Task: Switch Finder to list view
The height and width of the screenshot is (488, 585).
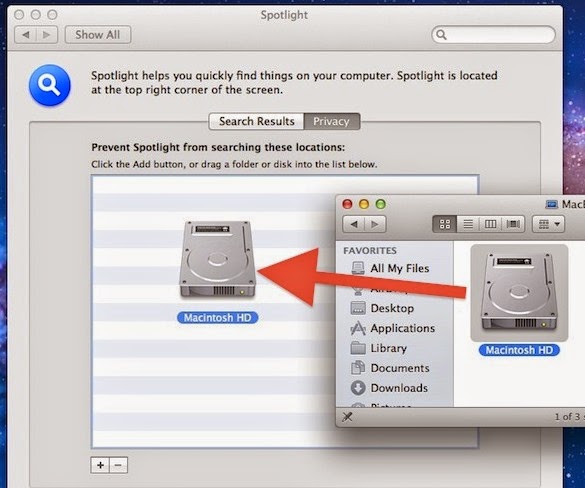Action: click(x=468, y=224)
